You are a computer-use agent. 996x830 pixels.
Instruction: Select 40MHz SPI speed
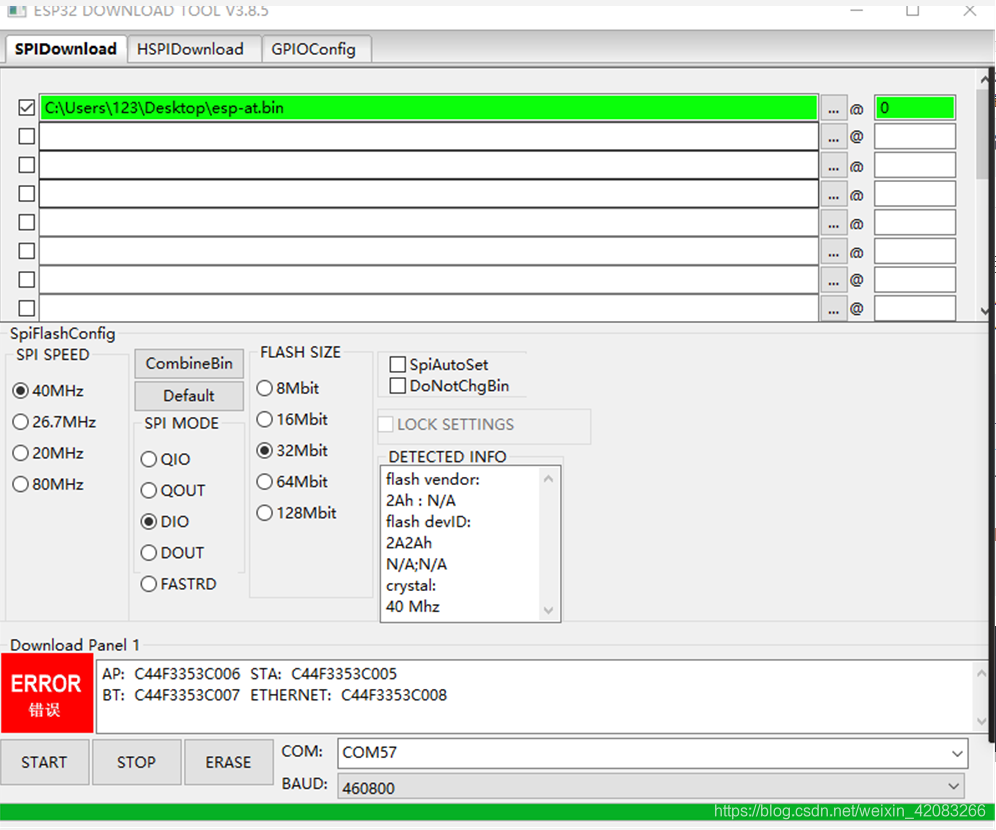[48, 391]
